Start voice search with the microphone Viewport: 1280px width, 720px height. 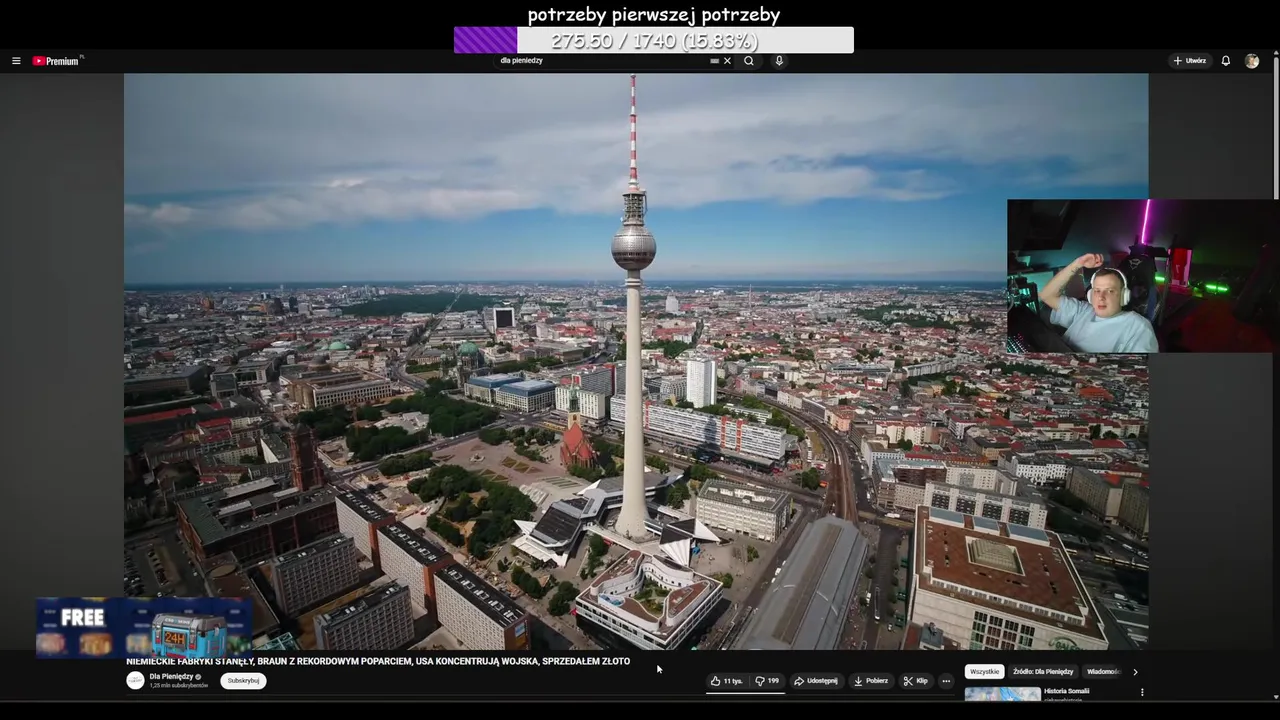point(779,61)
